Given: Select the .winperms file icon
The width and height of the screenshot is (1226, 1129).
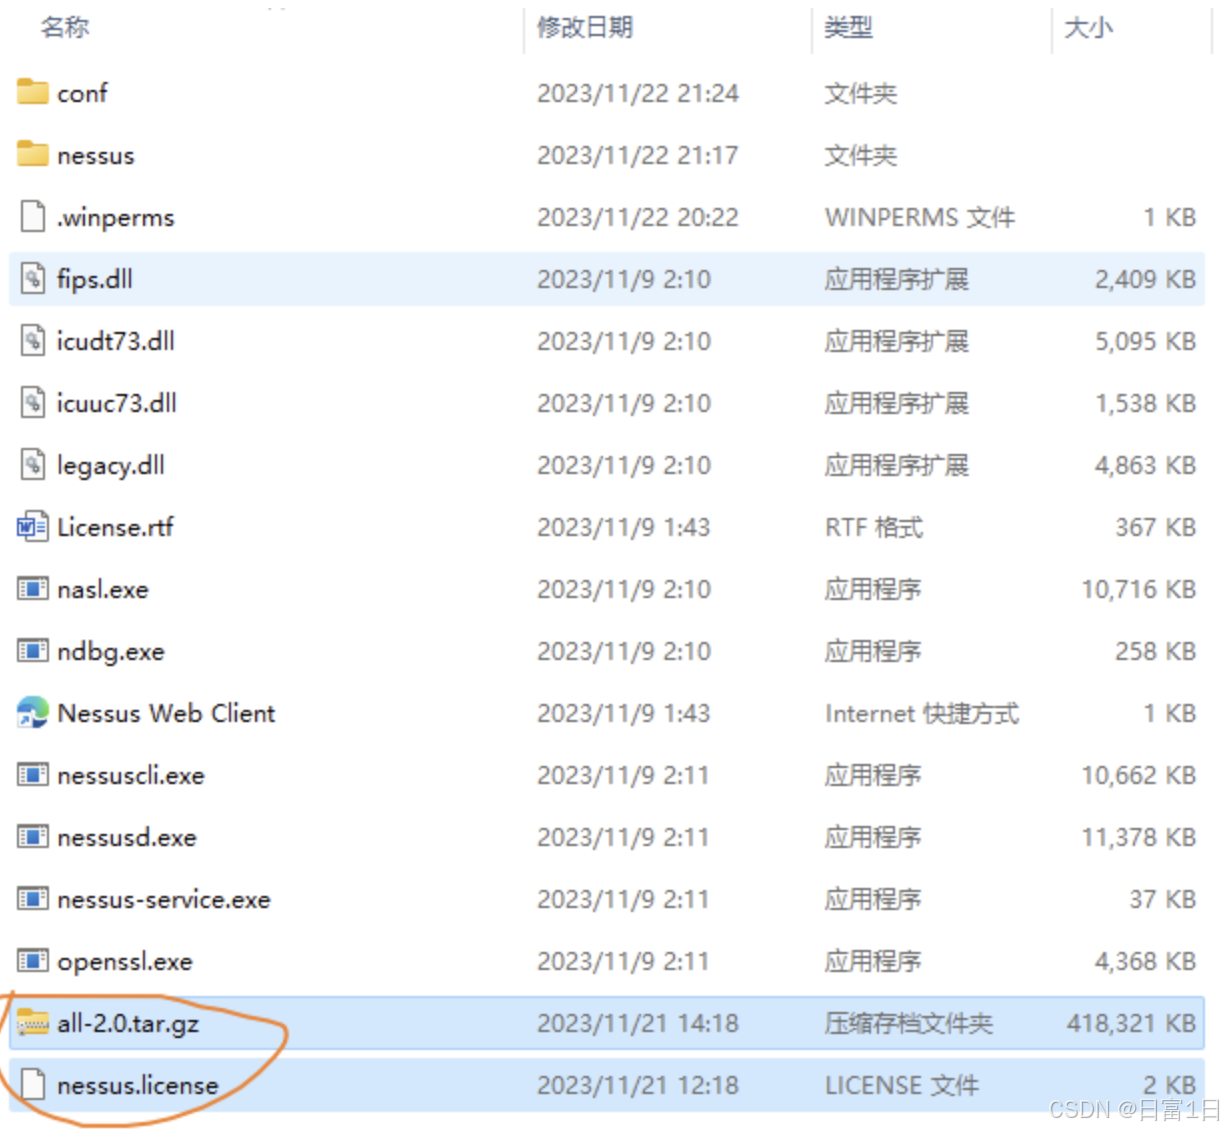Looking at the screenshot, I should 33,216.
